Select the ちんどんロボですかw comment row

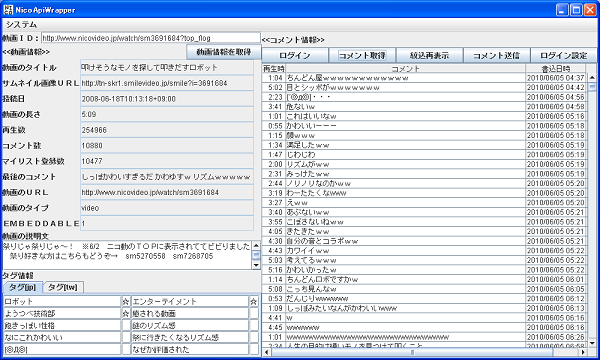(424, 279)
